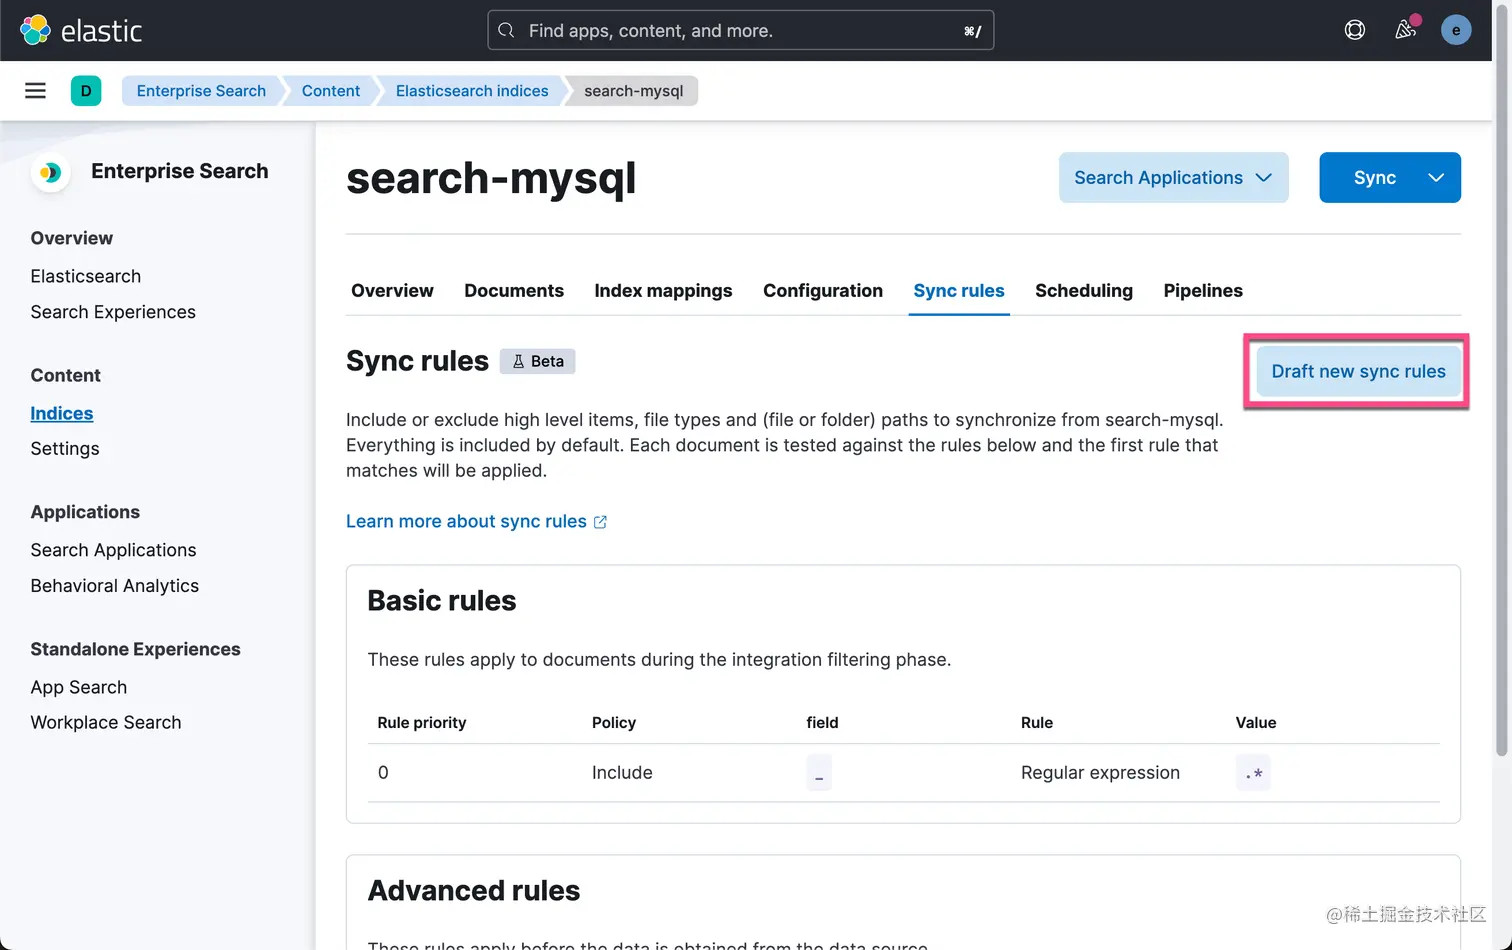Switch to the Index mappings tab
The height and width of the screenshot is (950, 1512).
click(x=663, y=291)
